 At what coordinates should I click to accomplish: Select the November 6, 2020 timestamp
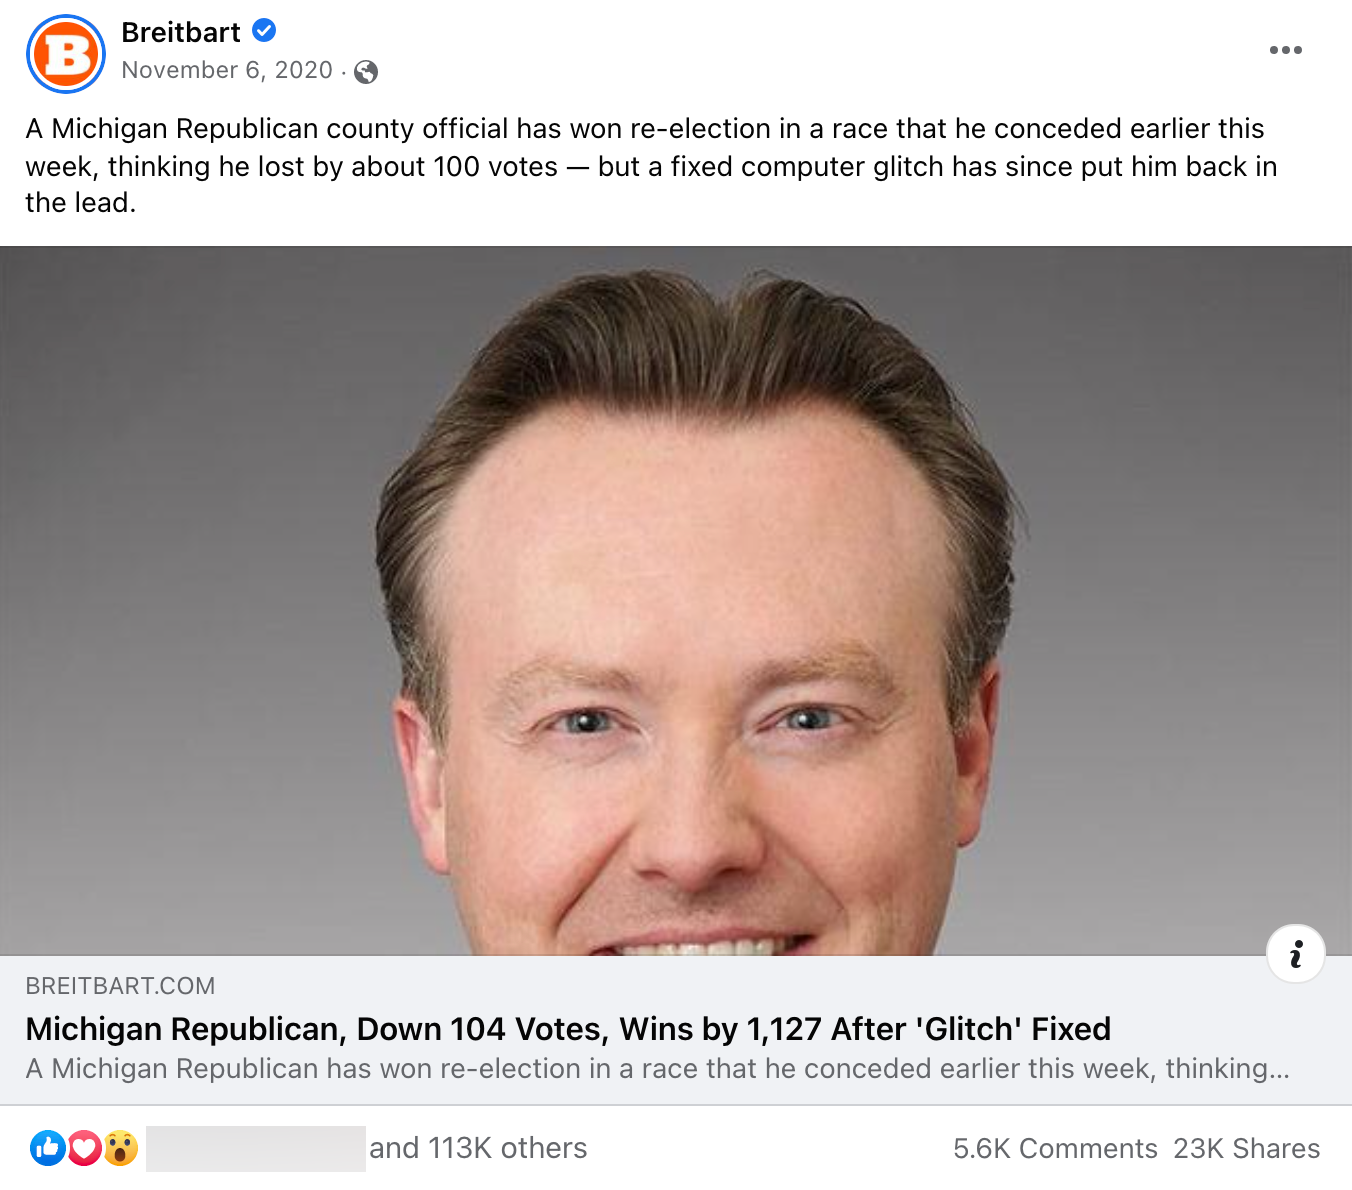pos(227,70)
